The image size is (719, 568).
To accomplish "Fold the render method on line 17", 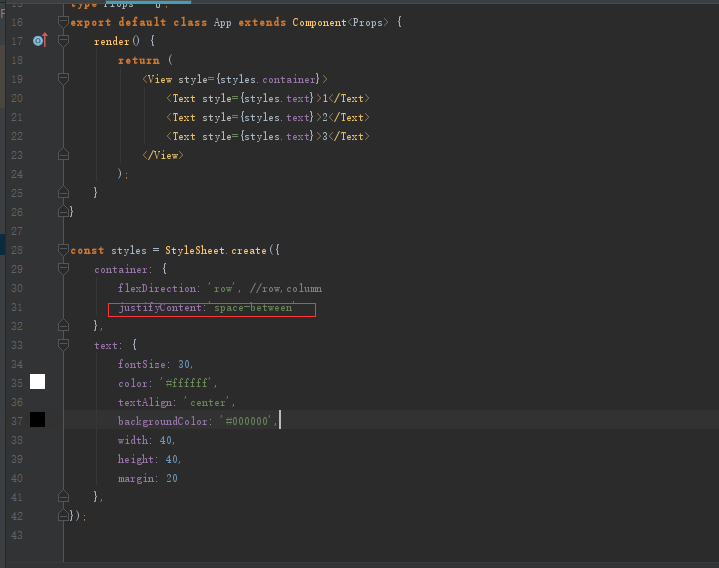I will tap(64, 41).
